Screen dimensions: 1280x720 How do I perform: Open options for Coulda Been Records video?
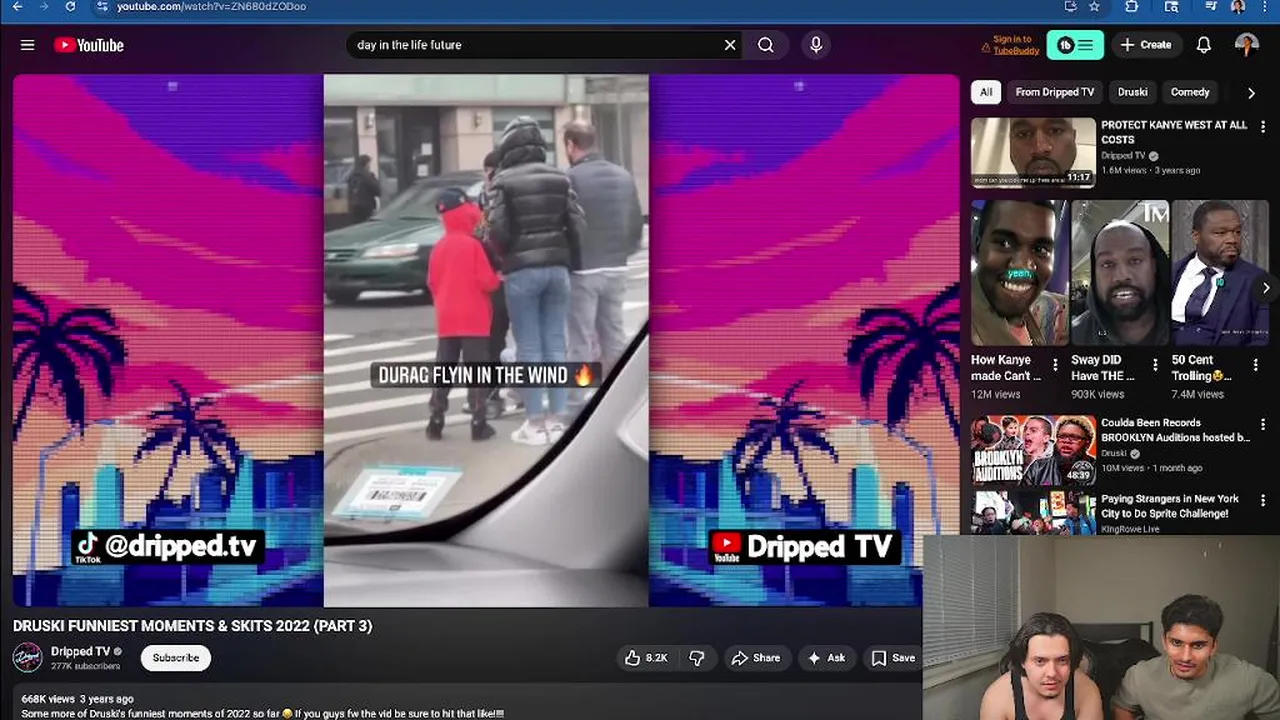(x=1263, y=425)
